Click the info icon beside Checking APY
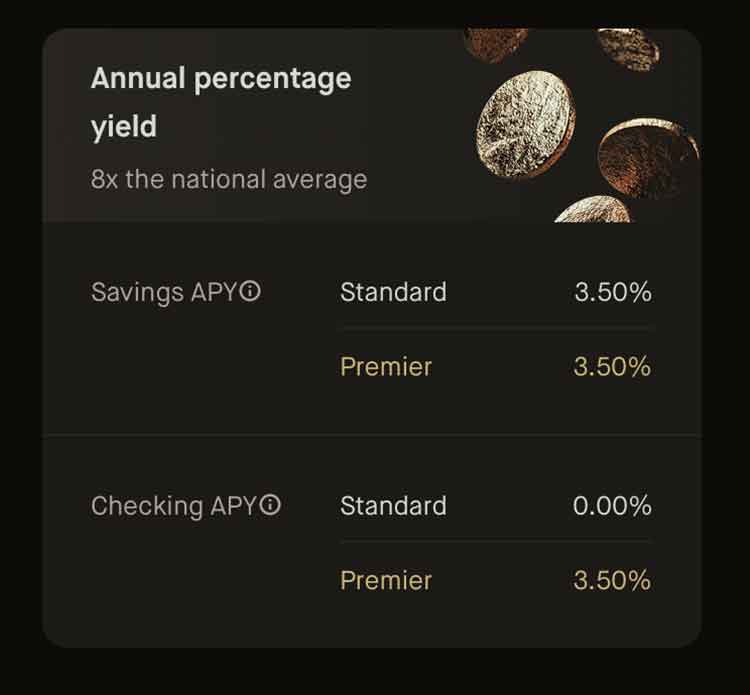 pyautogui.click(x=271, y=505)
